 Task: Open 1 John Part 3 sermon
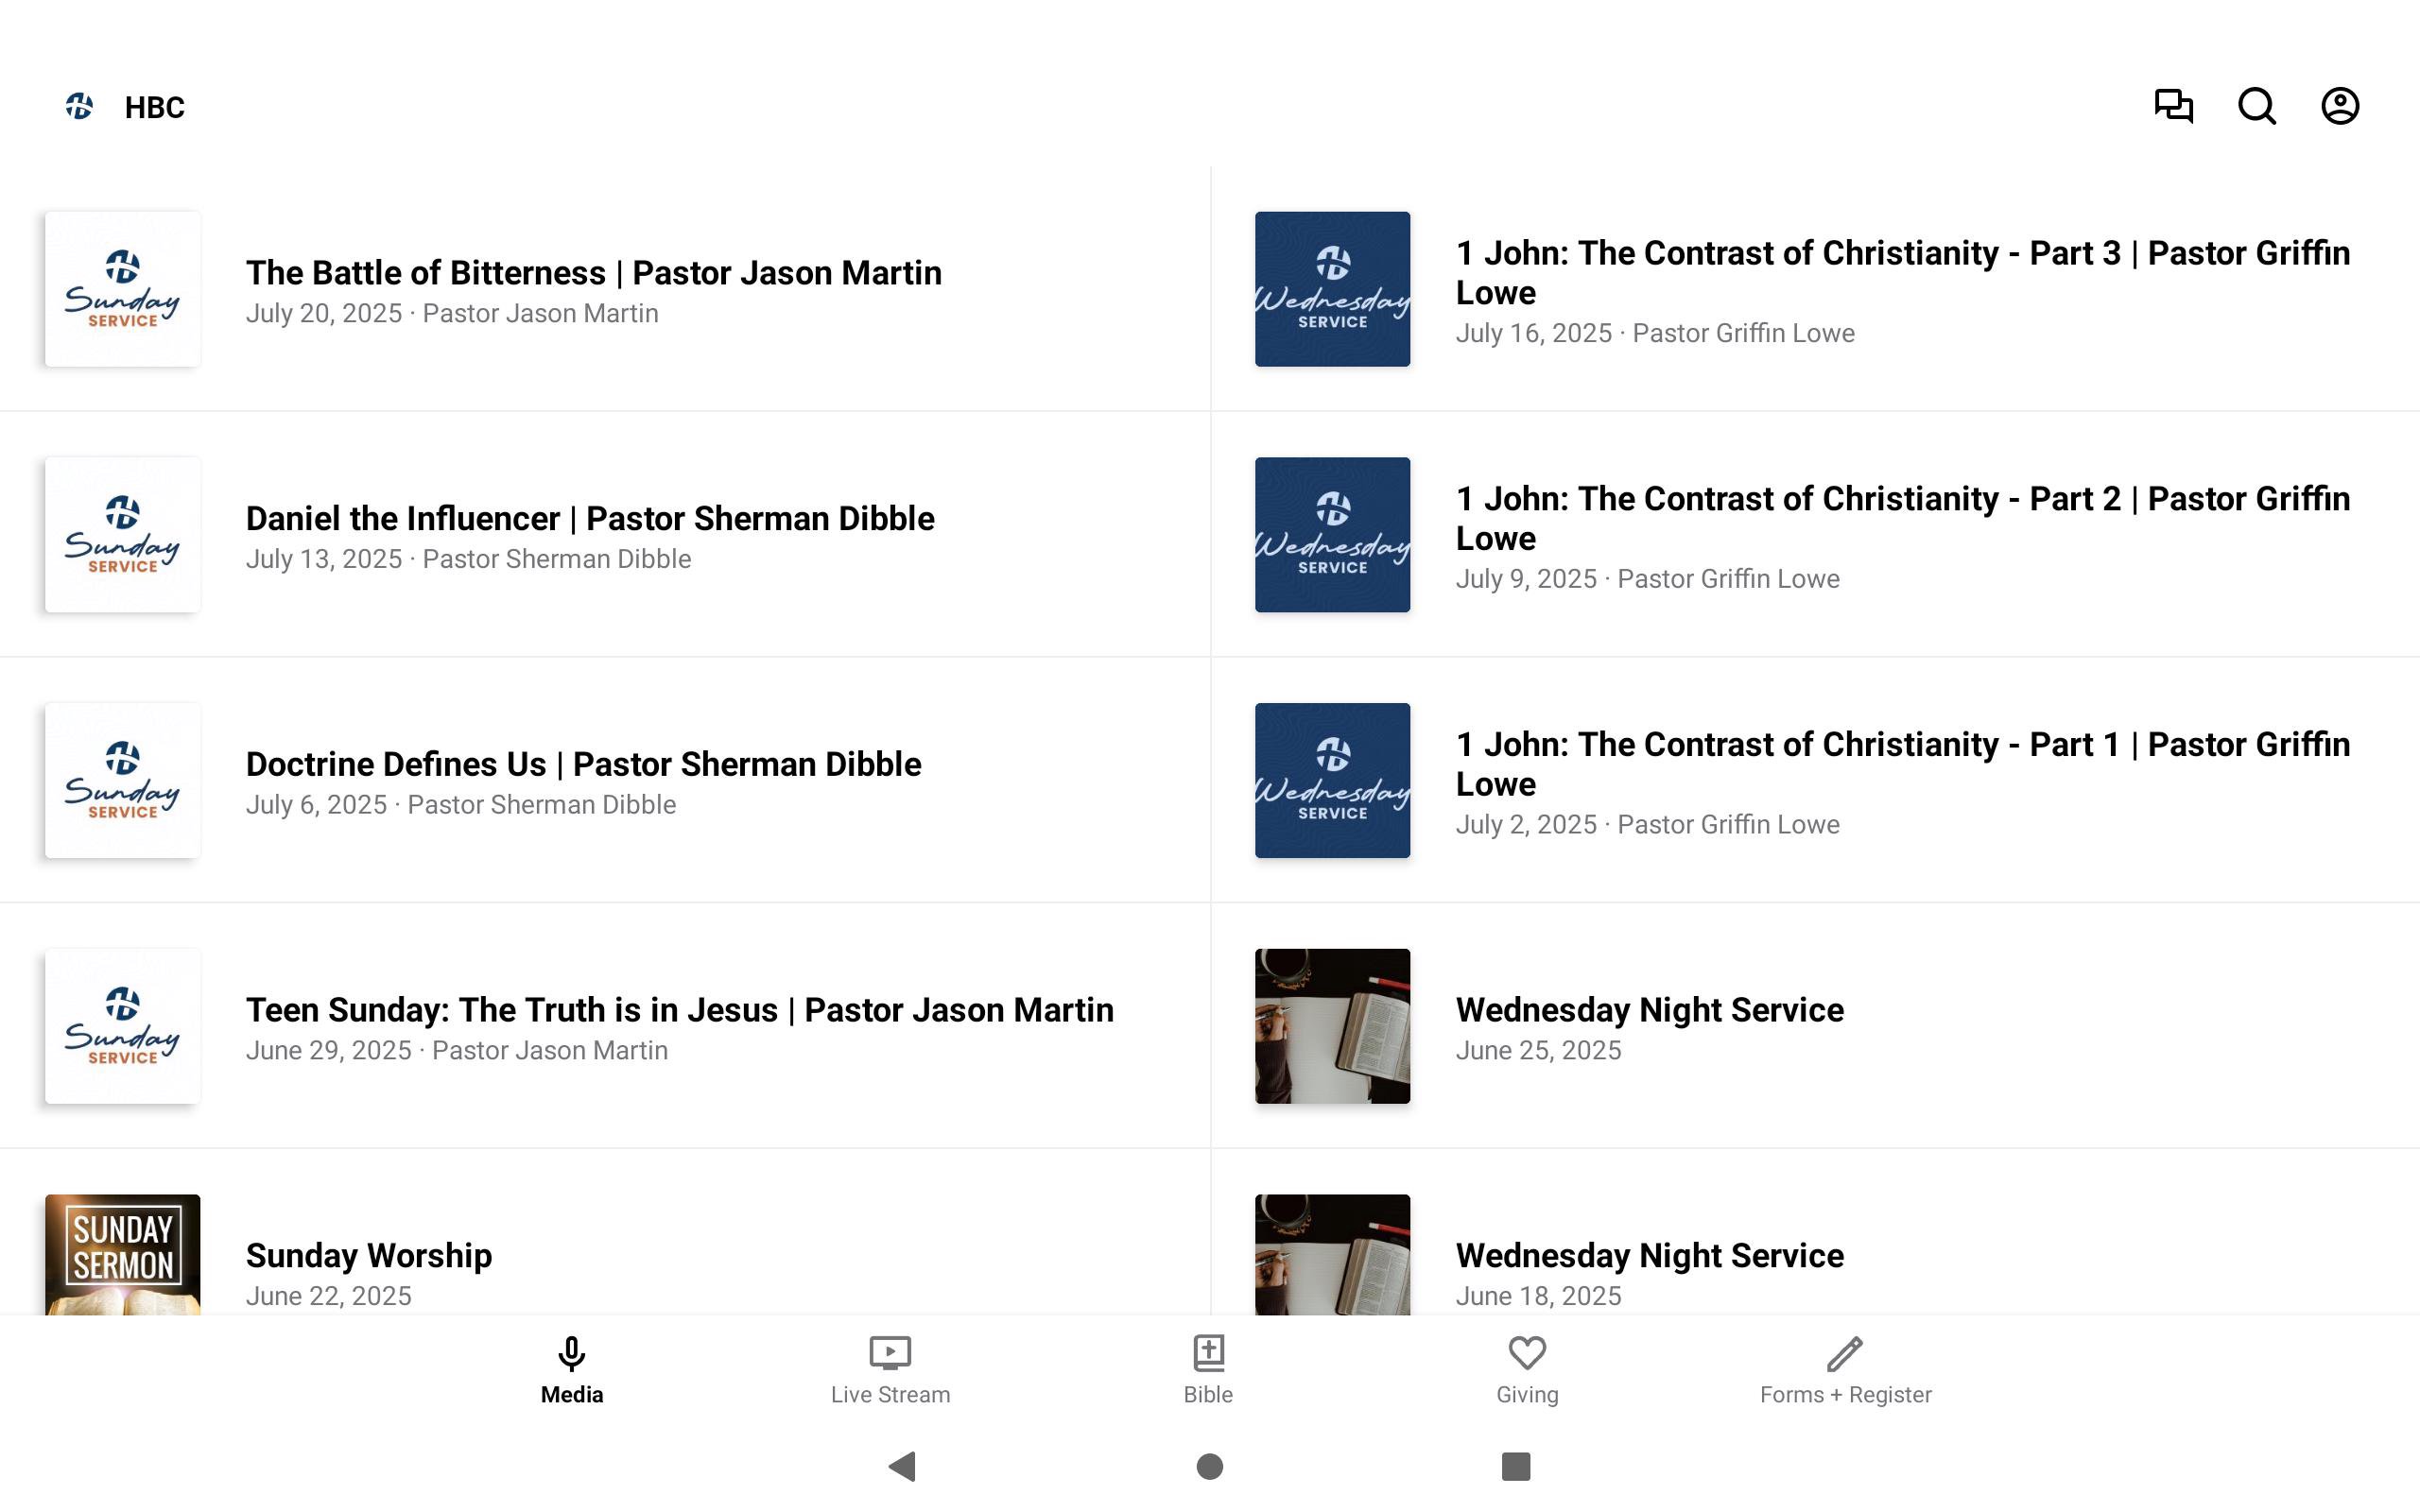click(x=1902, y=273)
